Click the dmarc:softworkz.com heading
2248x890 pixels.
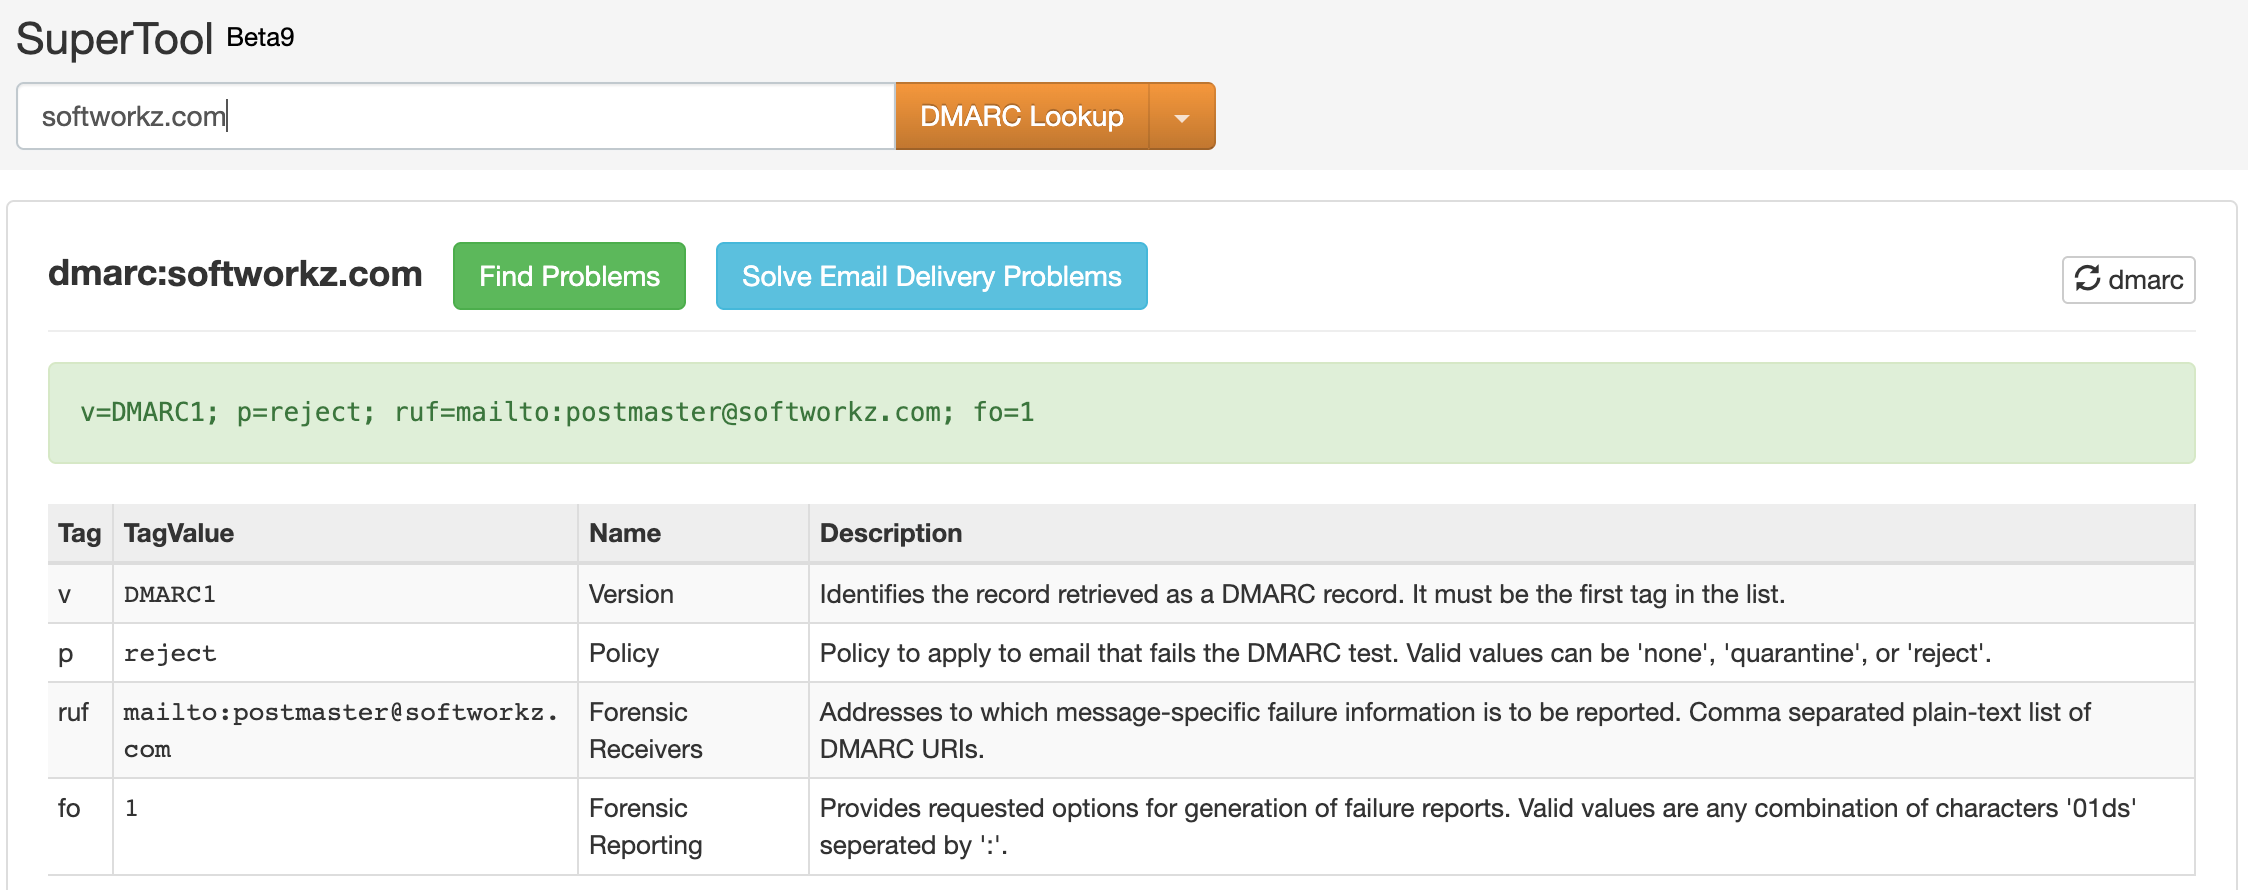tap(235, 274)
